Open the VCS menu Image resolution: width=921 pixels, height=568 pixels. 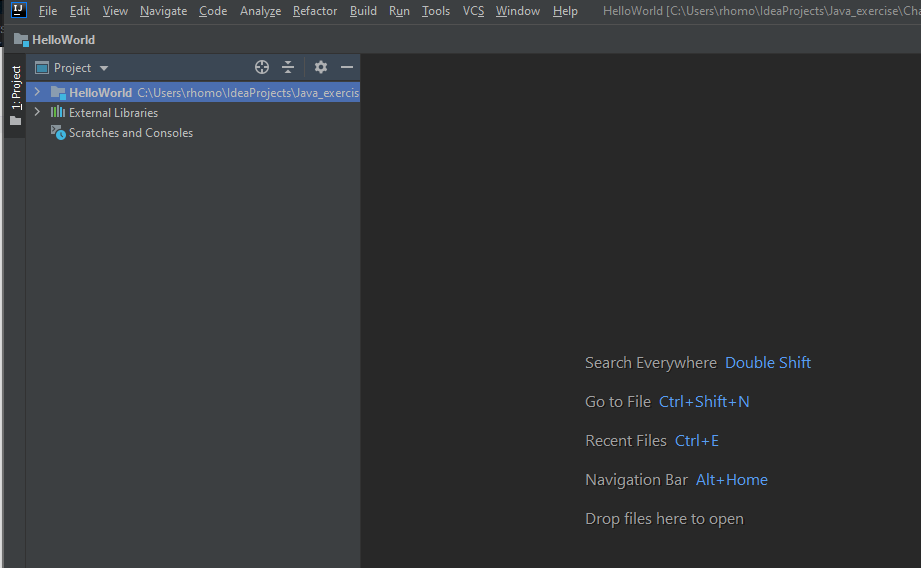(x=473, y=11)
